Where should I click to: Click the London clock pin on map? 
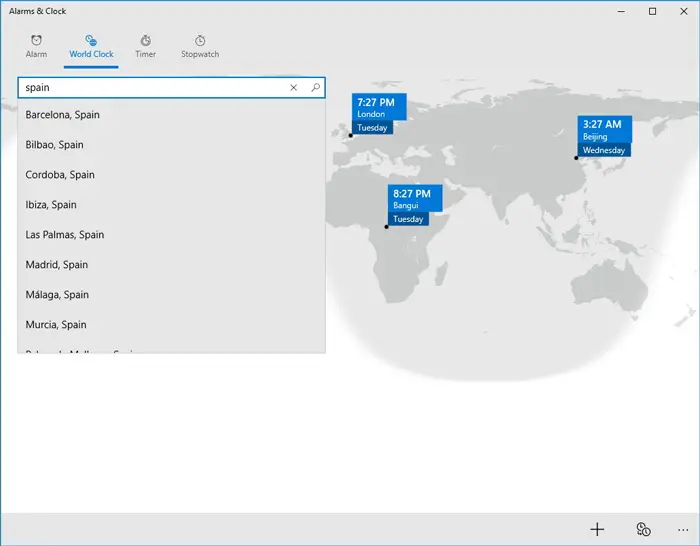point(379,113)
